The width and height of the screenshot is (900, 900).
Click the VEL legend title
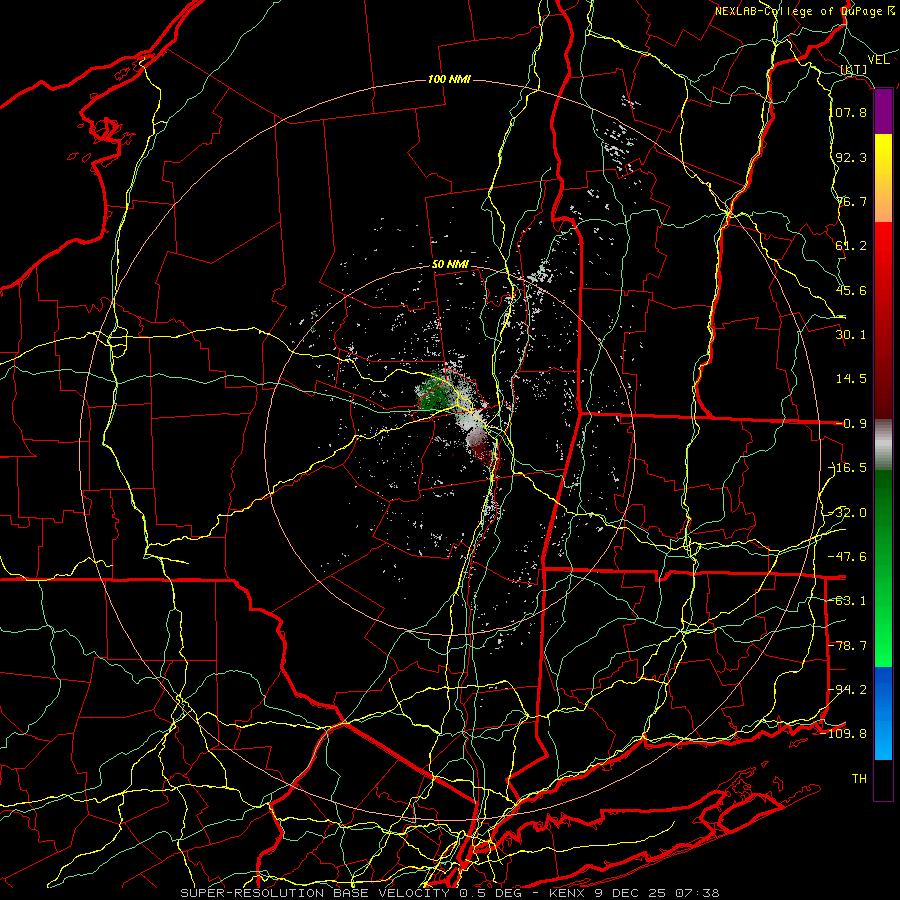pos(878,60)
